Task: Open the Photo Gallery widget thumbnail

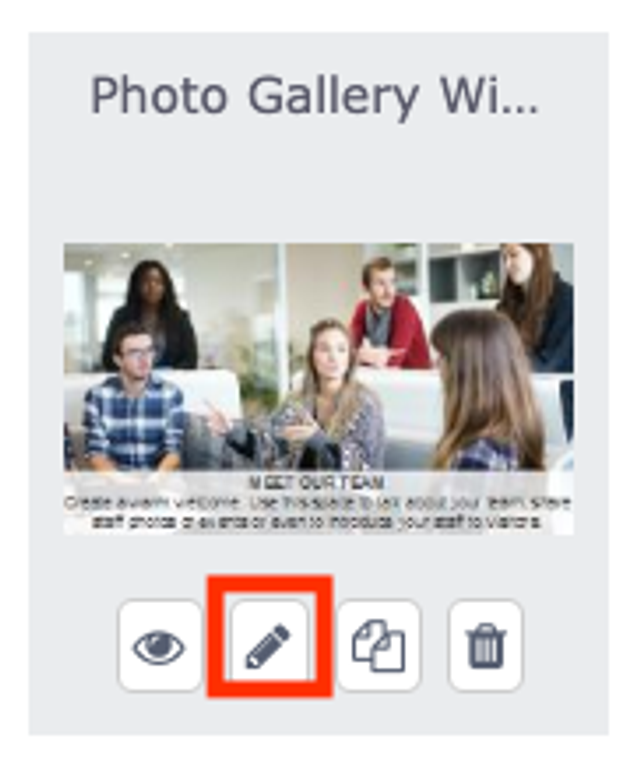Action: tap(319, 389)
